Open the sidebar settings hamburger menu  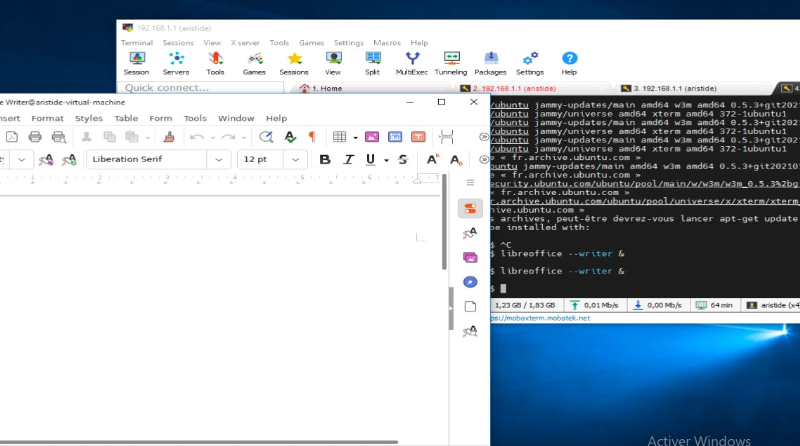click(470, 182)
